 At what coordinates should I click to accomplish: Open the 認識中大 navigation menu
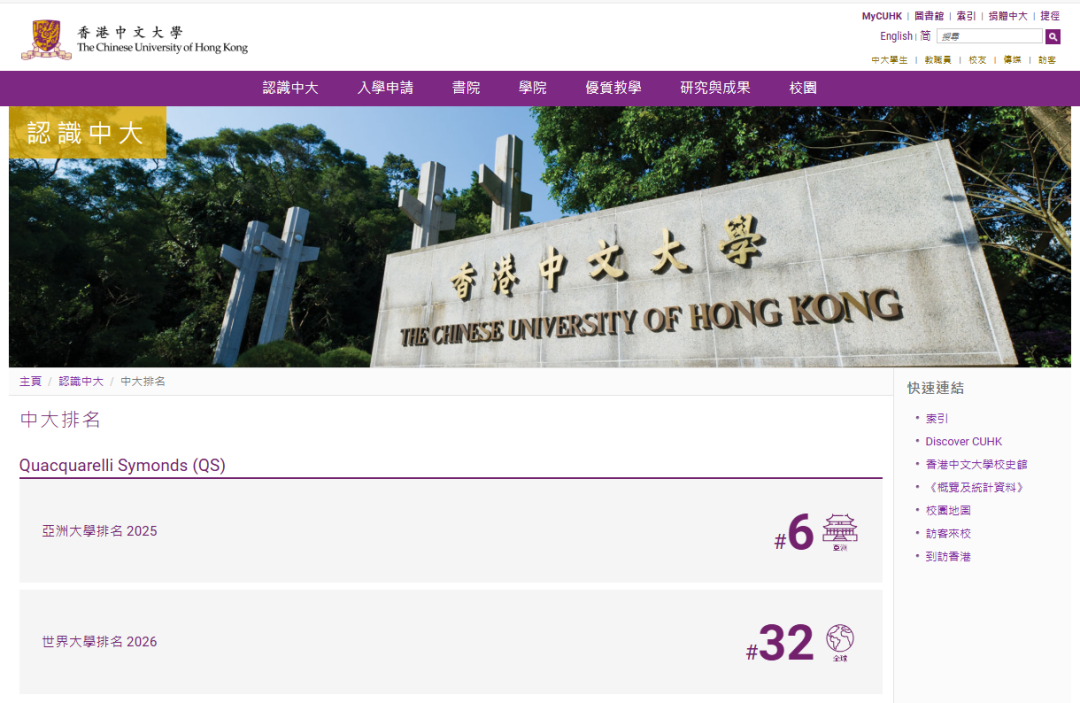click(290, 88)
